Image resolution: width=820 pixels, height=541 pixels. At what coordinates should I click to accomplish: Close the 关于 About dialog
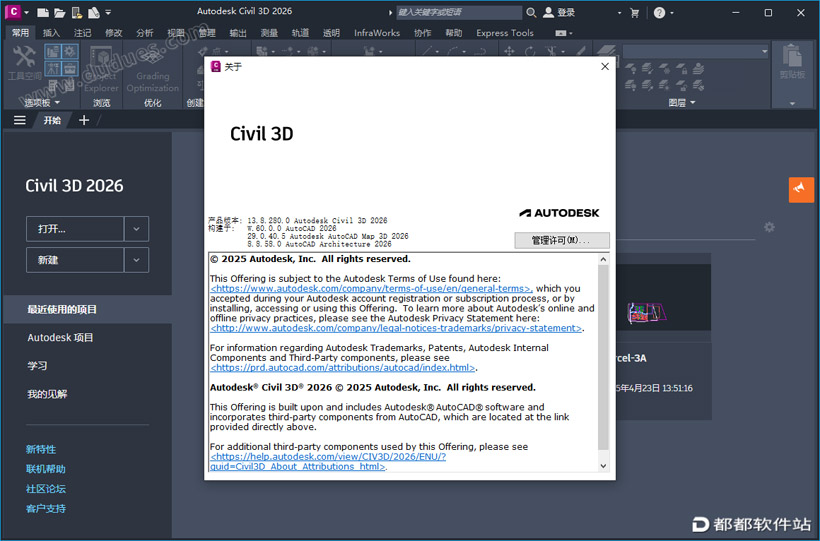[x=605, y=66]
